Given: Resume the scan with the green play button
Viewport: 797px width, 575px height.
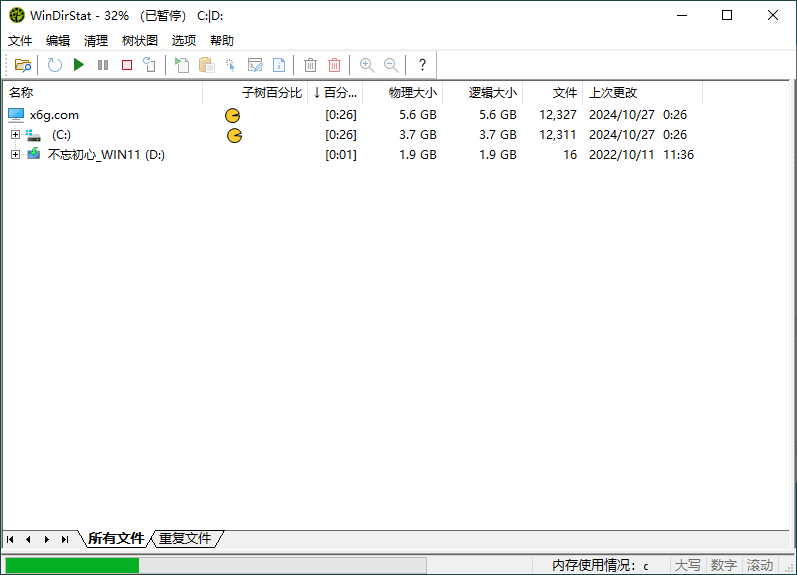Looking at the screenshot, I should (78, 65).
